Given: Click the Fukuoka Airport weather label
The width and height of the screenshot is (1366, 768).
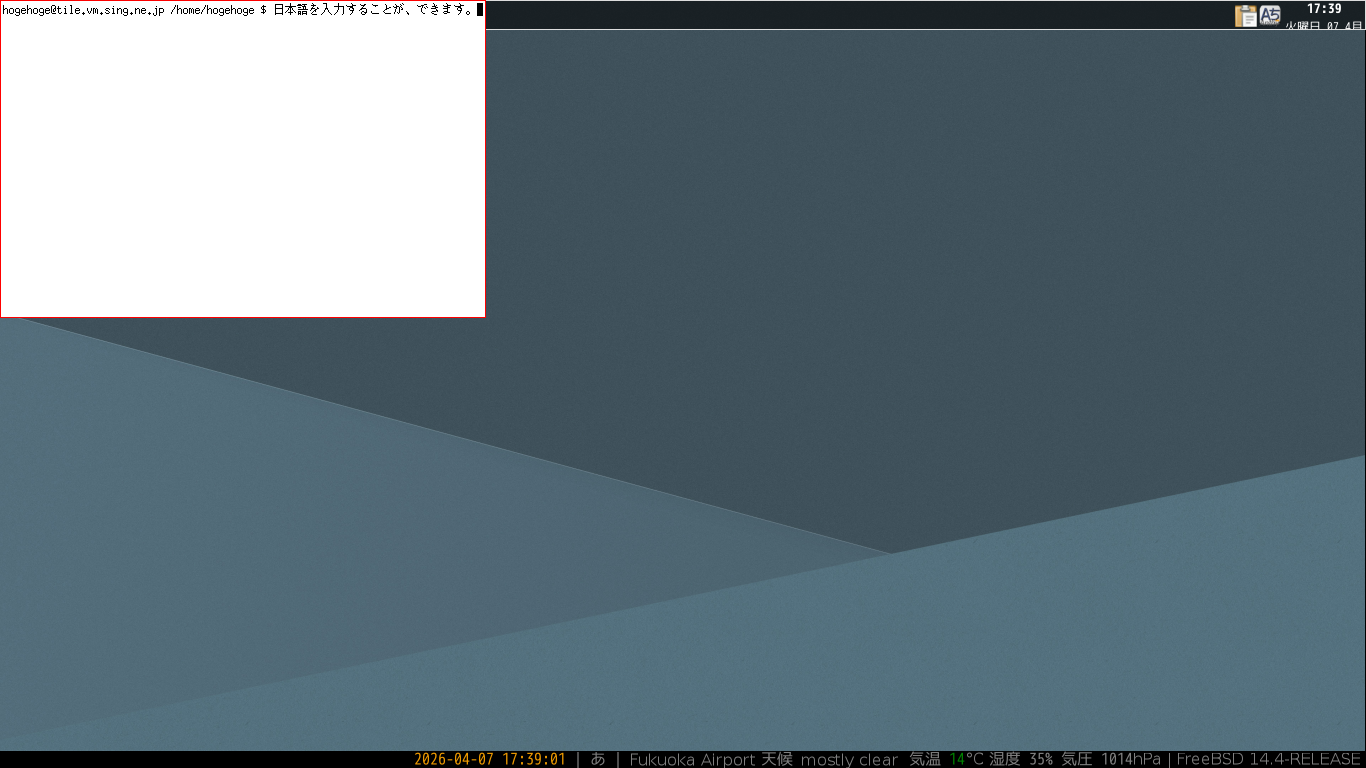Looking at the screenshot, I should [x=692, y=759].
